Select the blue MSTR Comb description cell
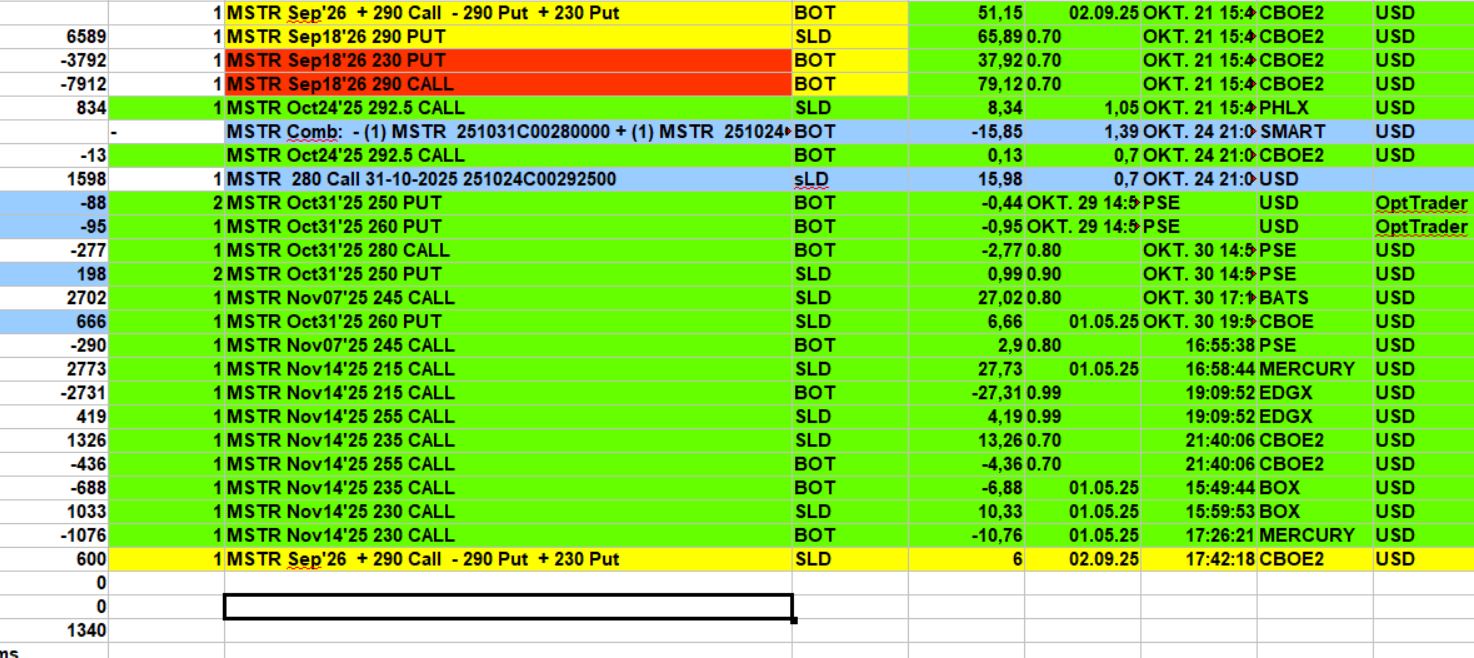1474x658 pixels. pyautogui.click(x=508, y=132)
